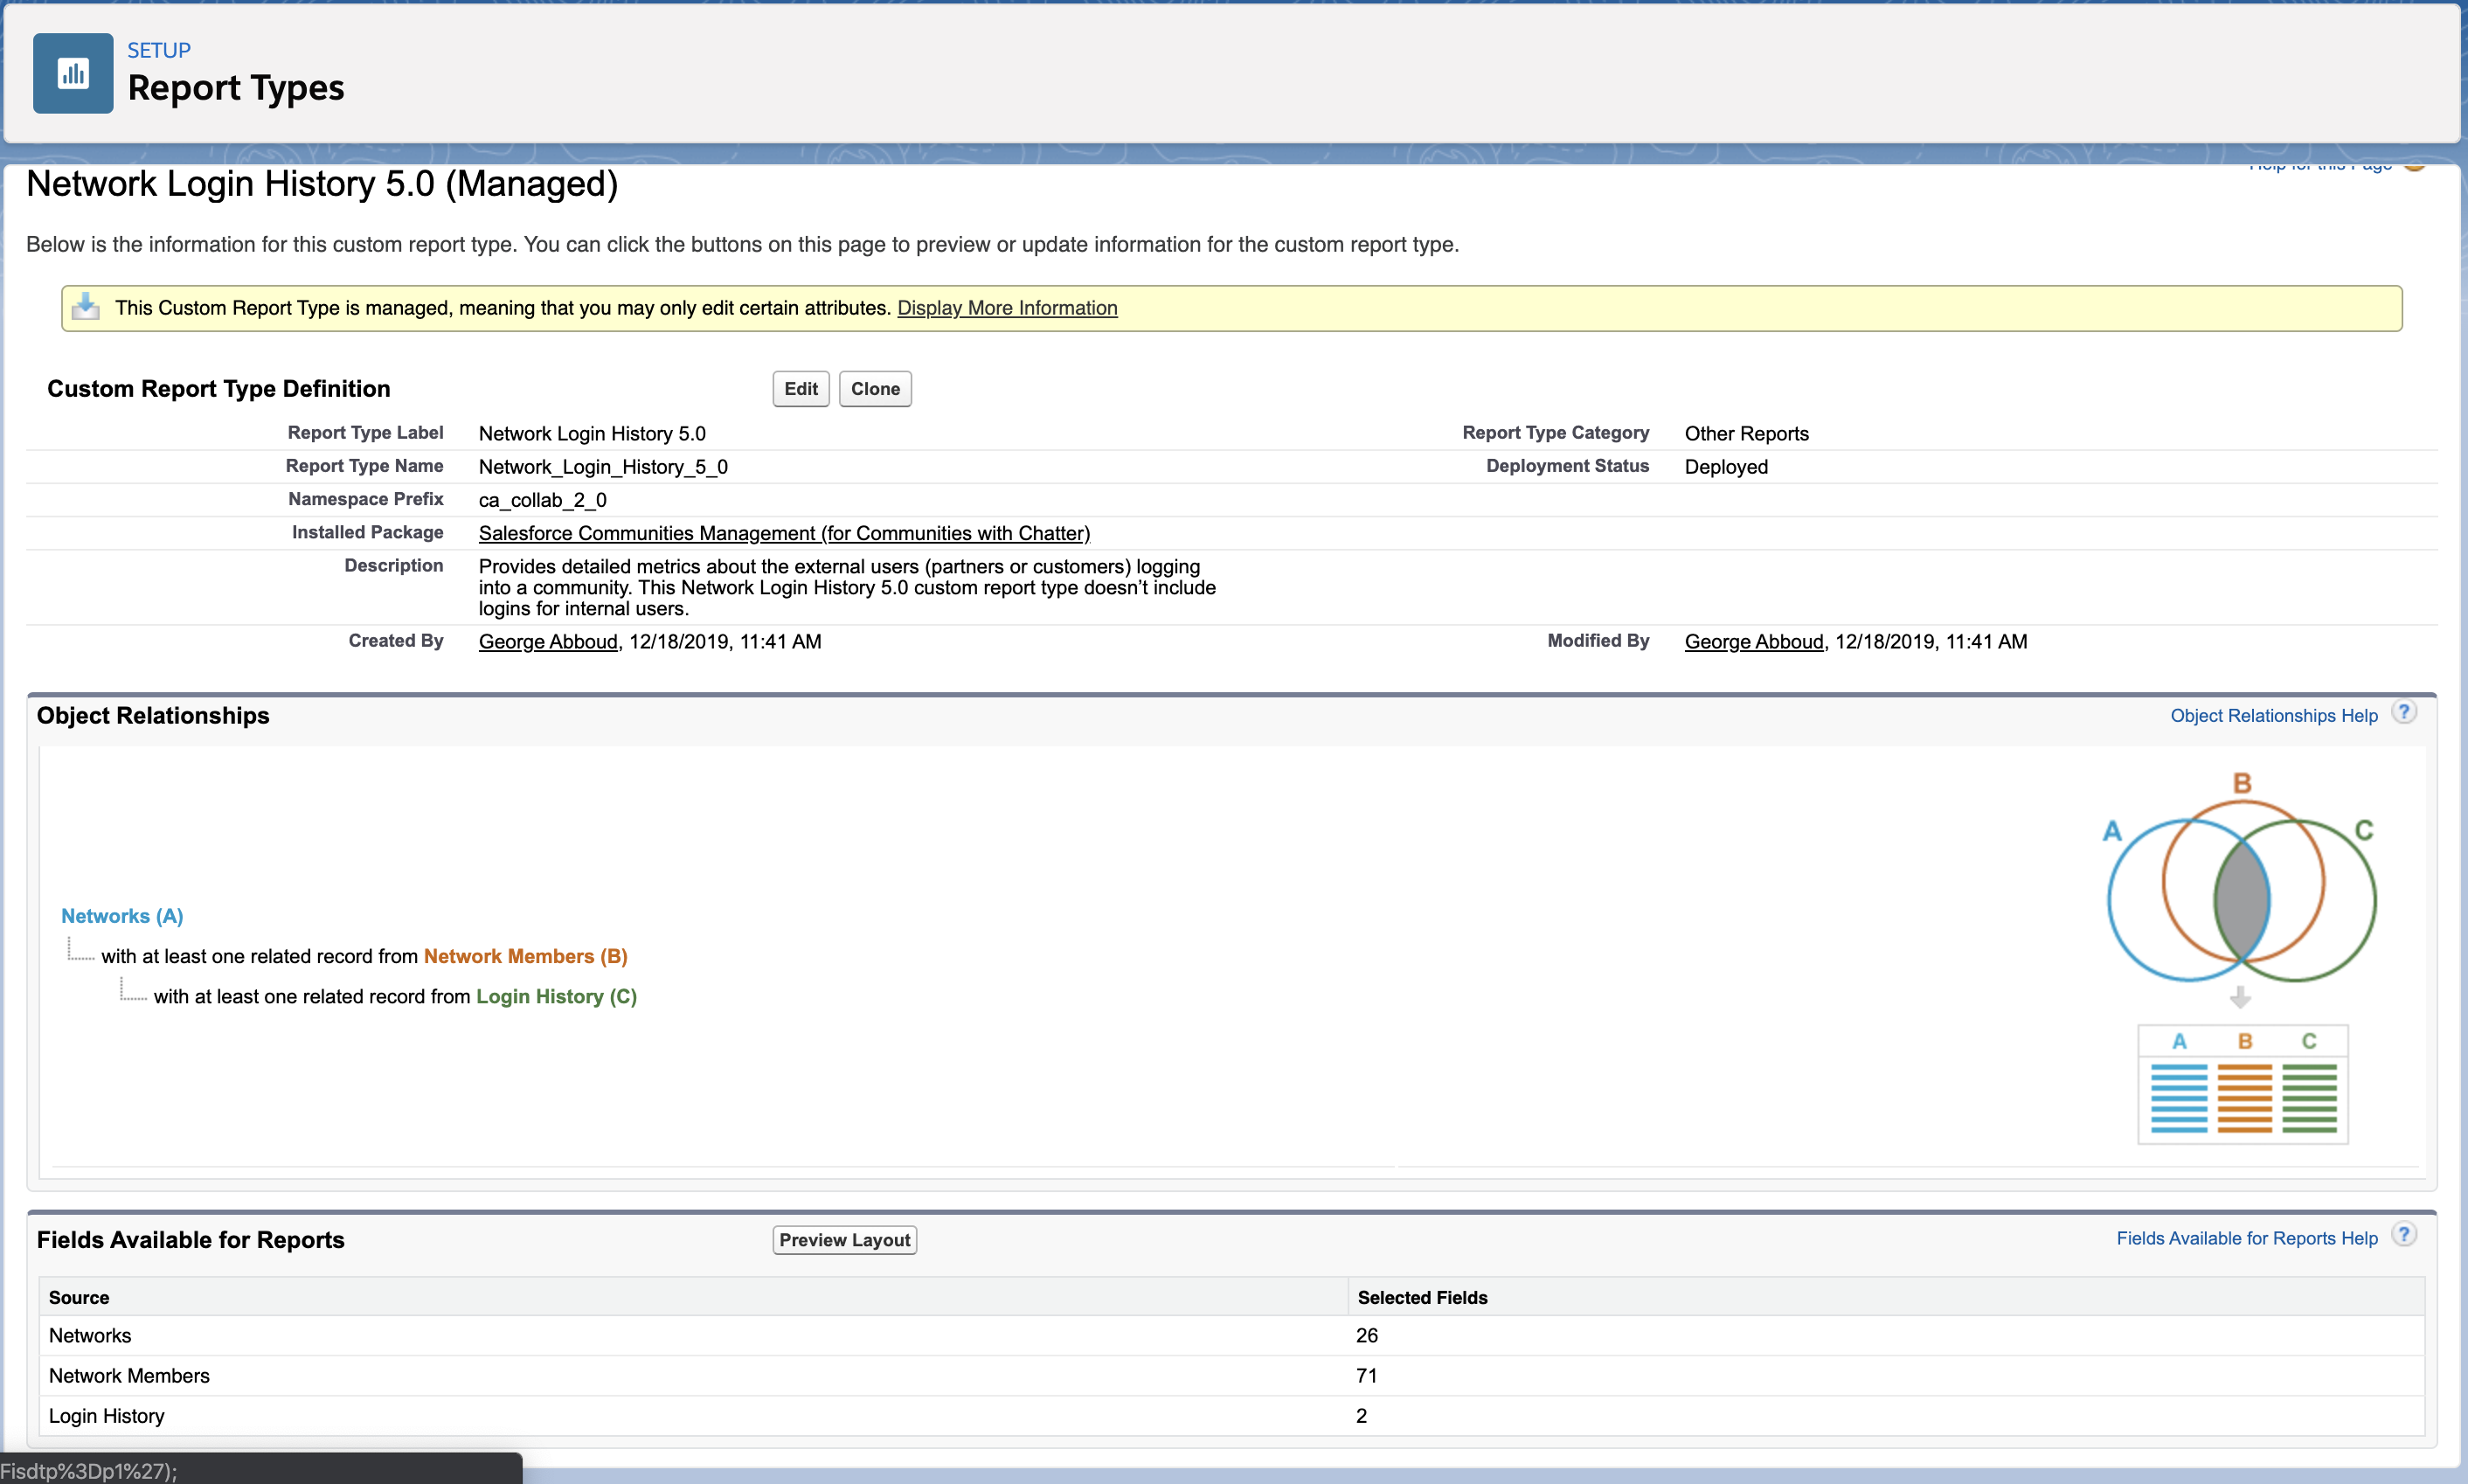Click the Fields Available help question mark icon
The image size is (2468, 1484).
2403,1236
